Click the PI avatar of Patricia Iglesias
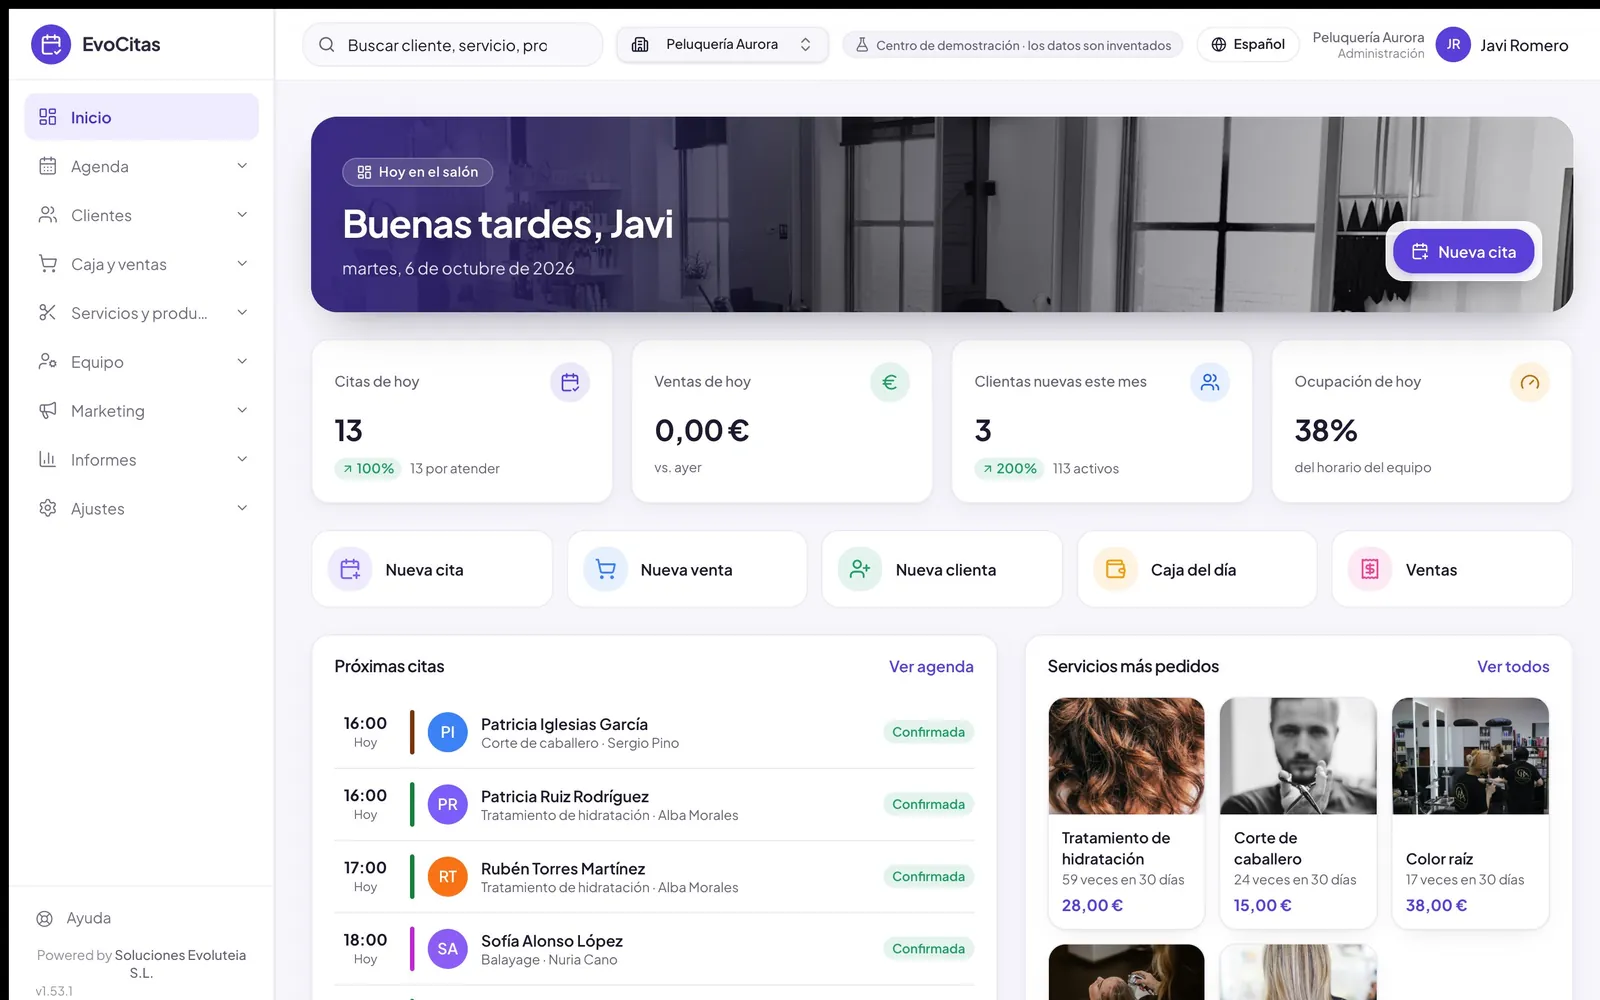 pos(448,732)
